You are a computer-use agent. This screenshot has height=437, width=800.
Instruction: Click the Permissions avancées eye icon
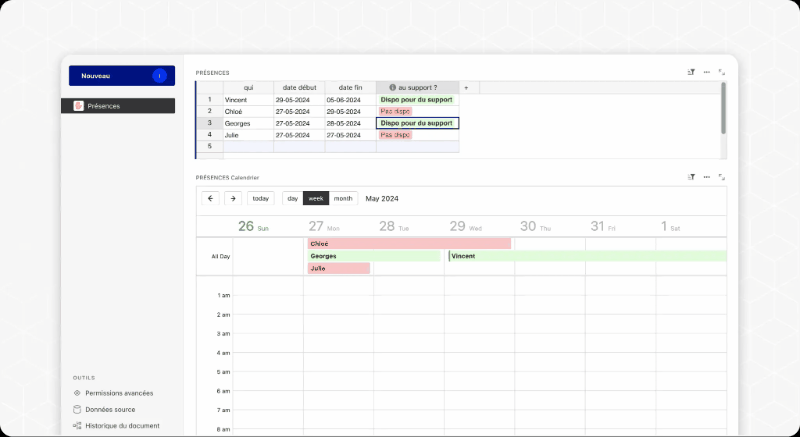77,393
